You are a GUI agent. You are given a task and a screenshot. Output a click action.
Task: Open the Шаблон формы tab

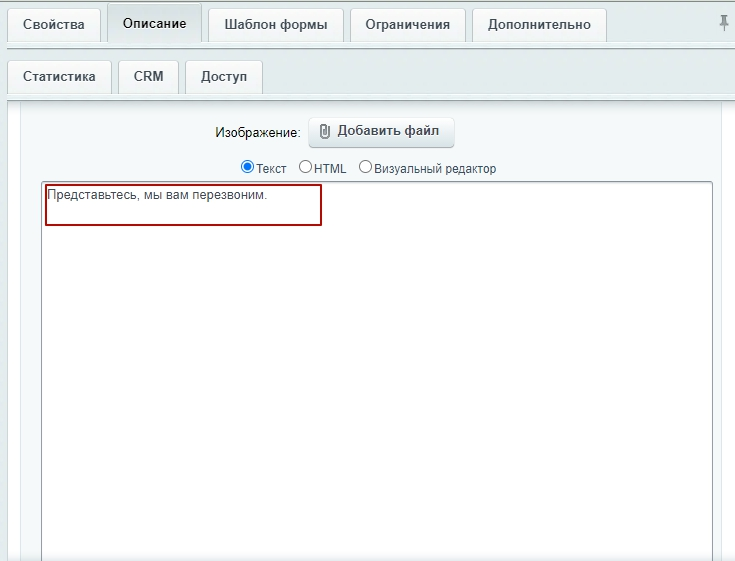pos(276,25)
